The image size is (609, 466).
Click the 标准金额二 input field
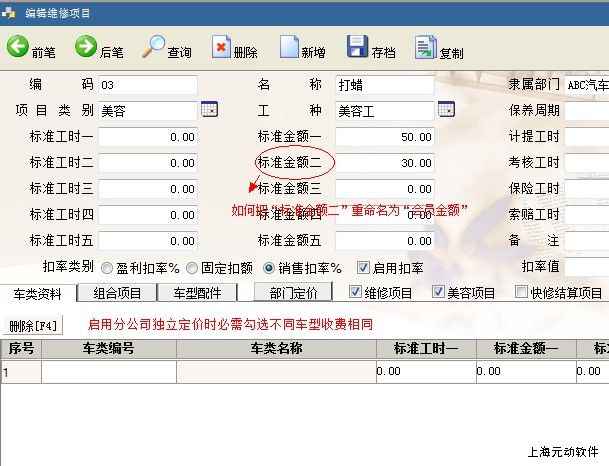click(385, 162)
